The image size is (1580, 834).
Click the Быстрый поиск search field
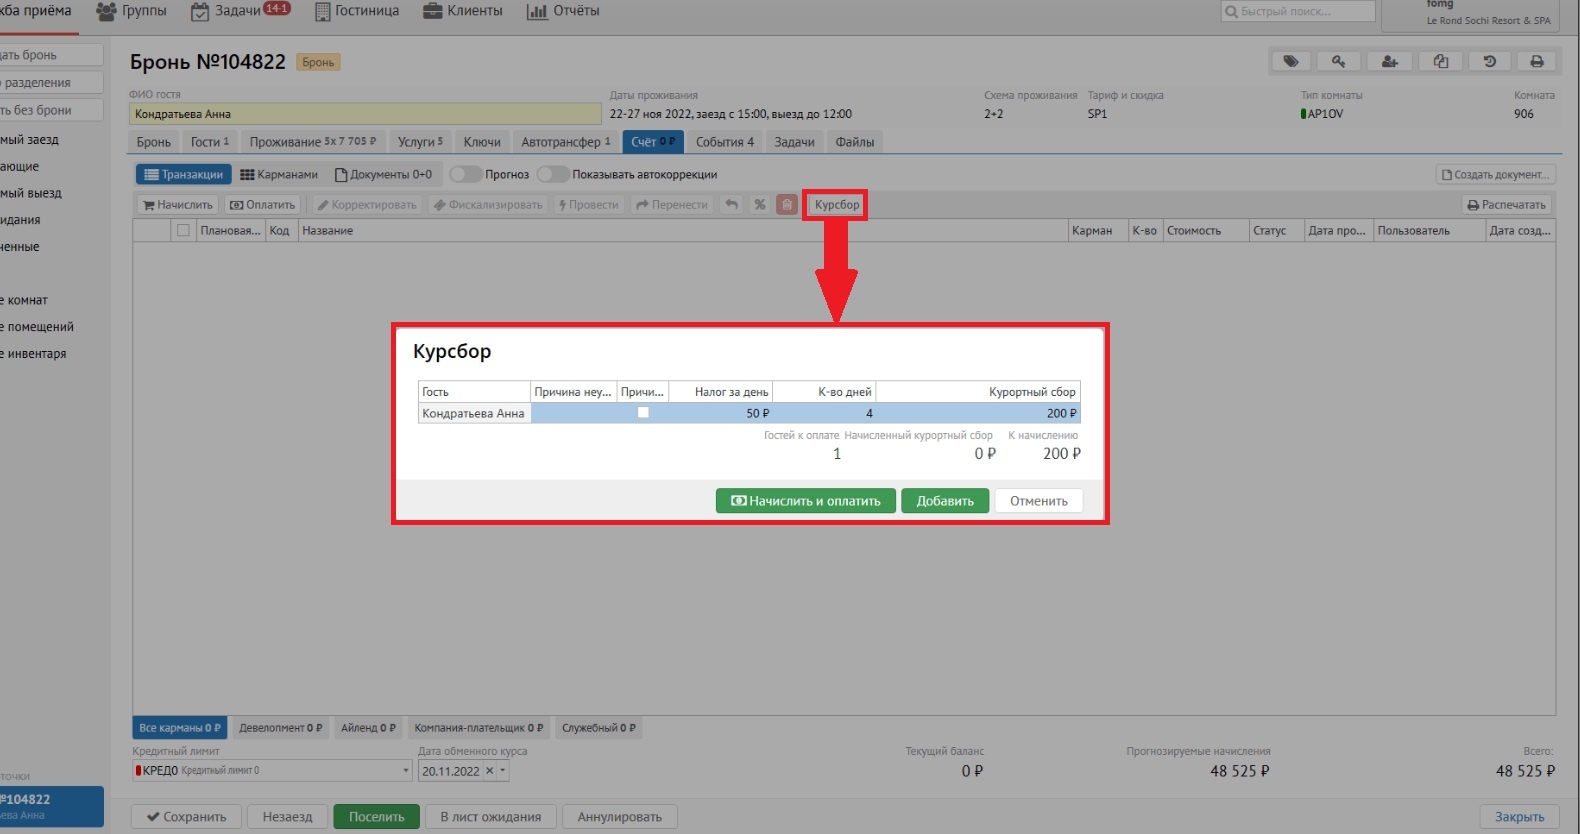tap(1298, 12)
